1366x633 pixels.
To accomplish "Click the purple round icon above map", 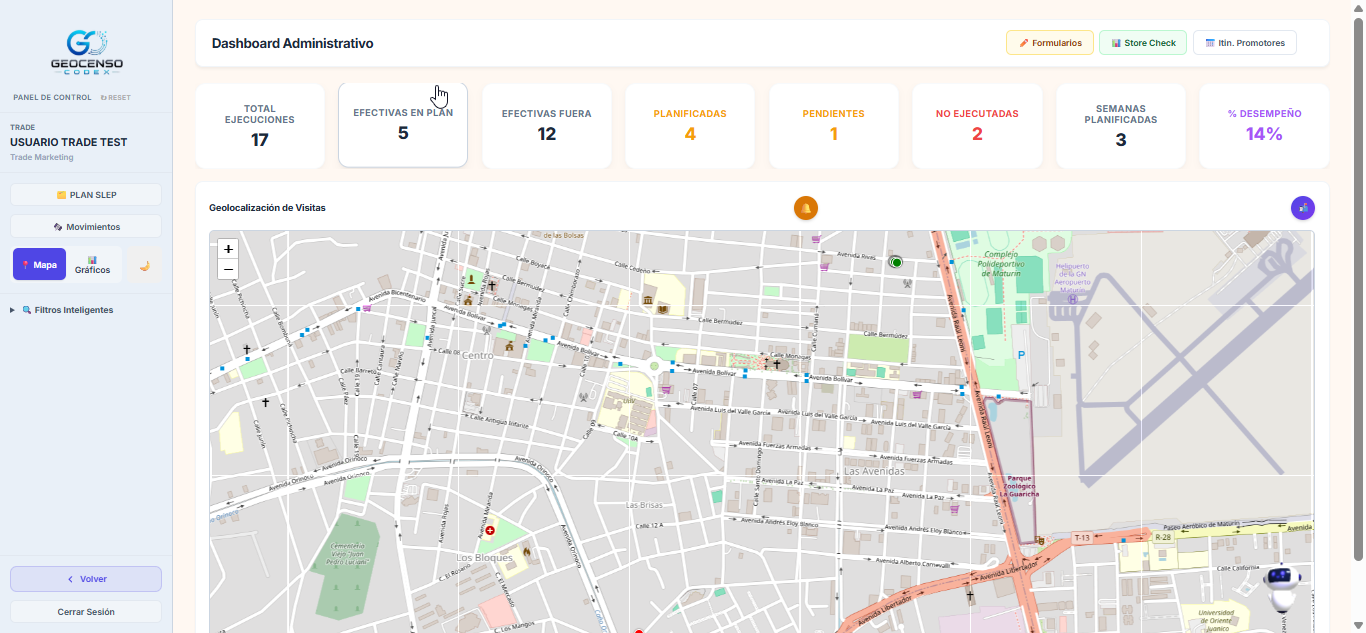I will coord(1303,207).
